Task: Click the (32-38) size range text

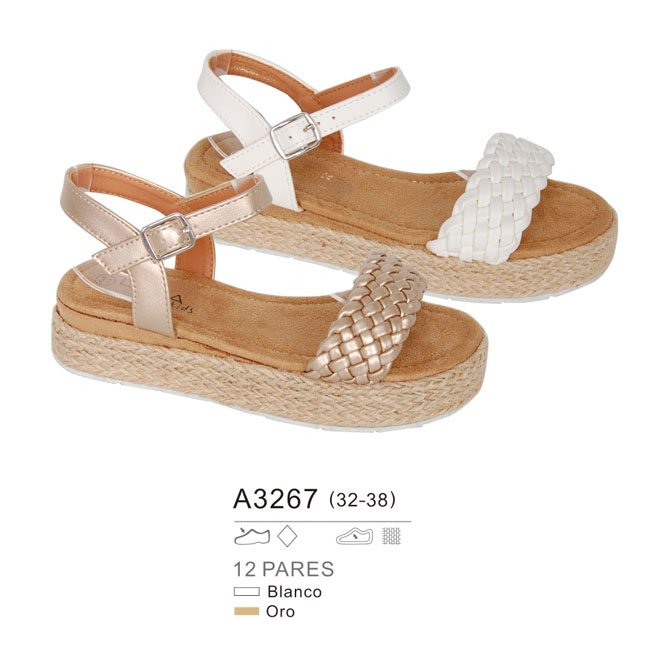Action: [362, 500]
